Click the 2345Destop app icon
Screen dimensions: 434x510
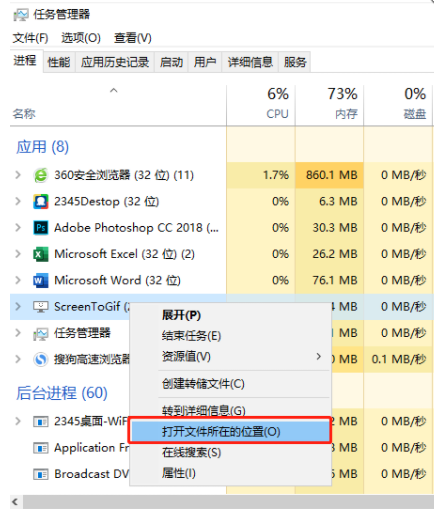point(41,201)
